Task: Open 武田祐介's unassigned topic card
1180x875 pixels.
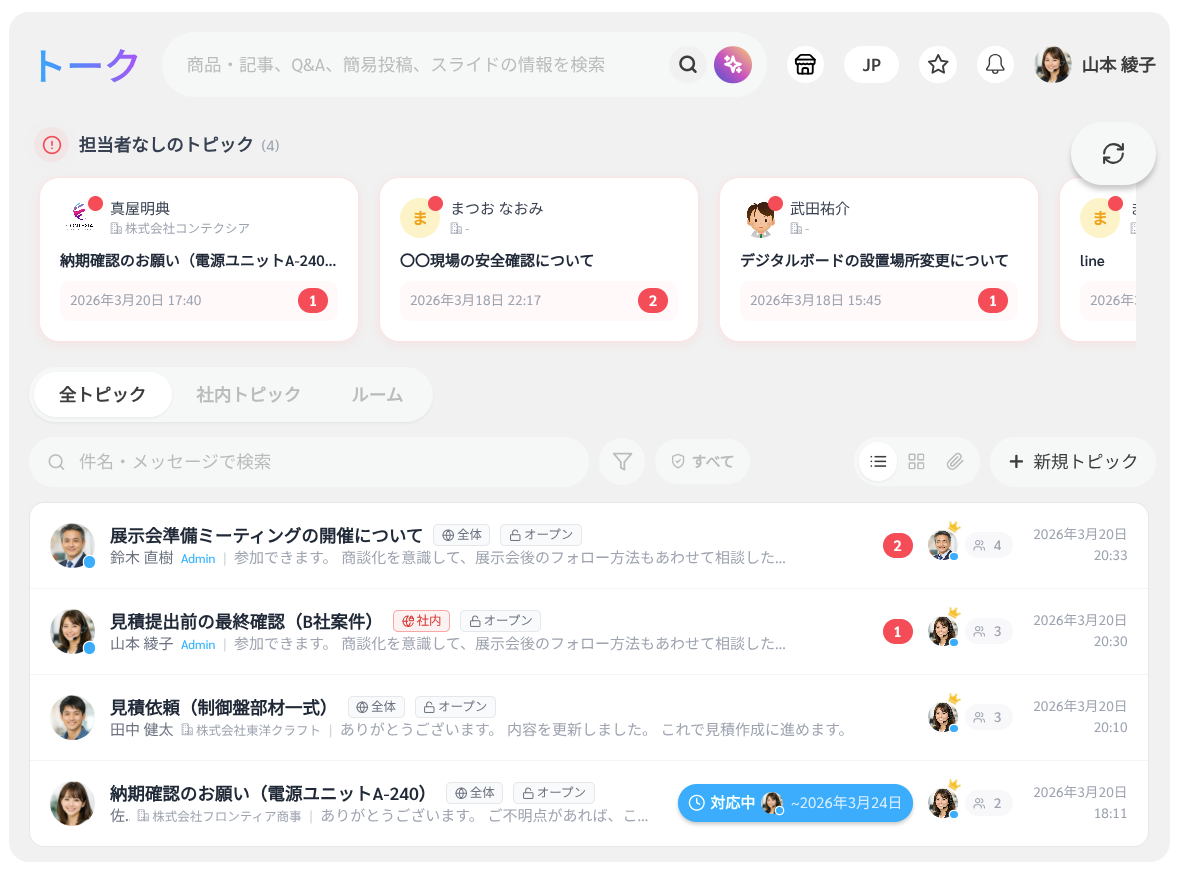Action: pyautogui.click(x=878, y=260)
